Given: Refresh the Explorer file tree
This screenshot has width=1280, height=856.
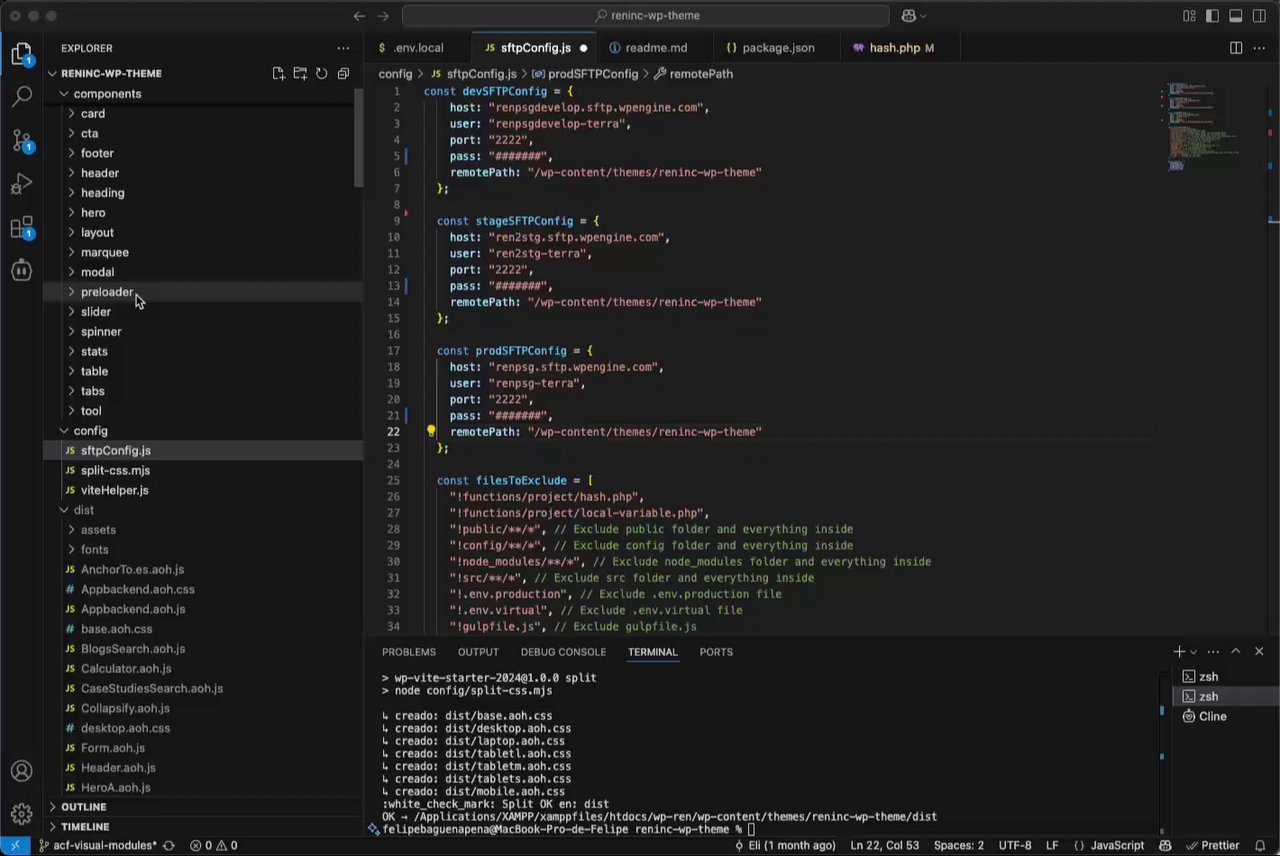Looking at the screenshot, I should pos(322,73).
